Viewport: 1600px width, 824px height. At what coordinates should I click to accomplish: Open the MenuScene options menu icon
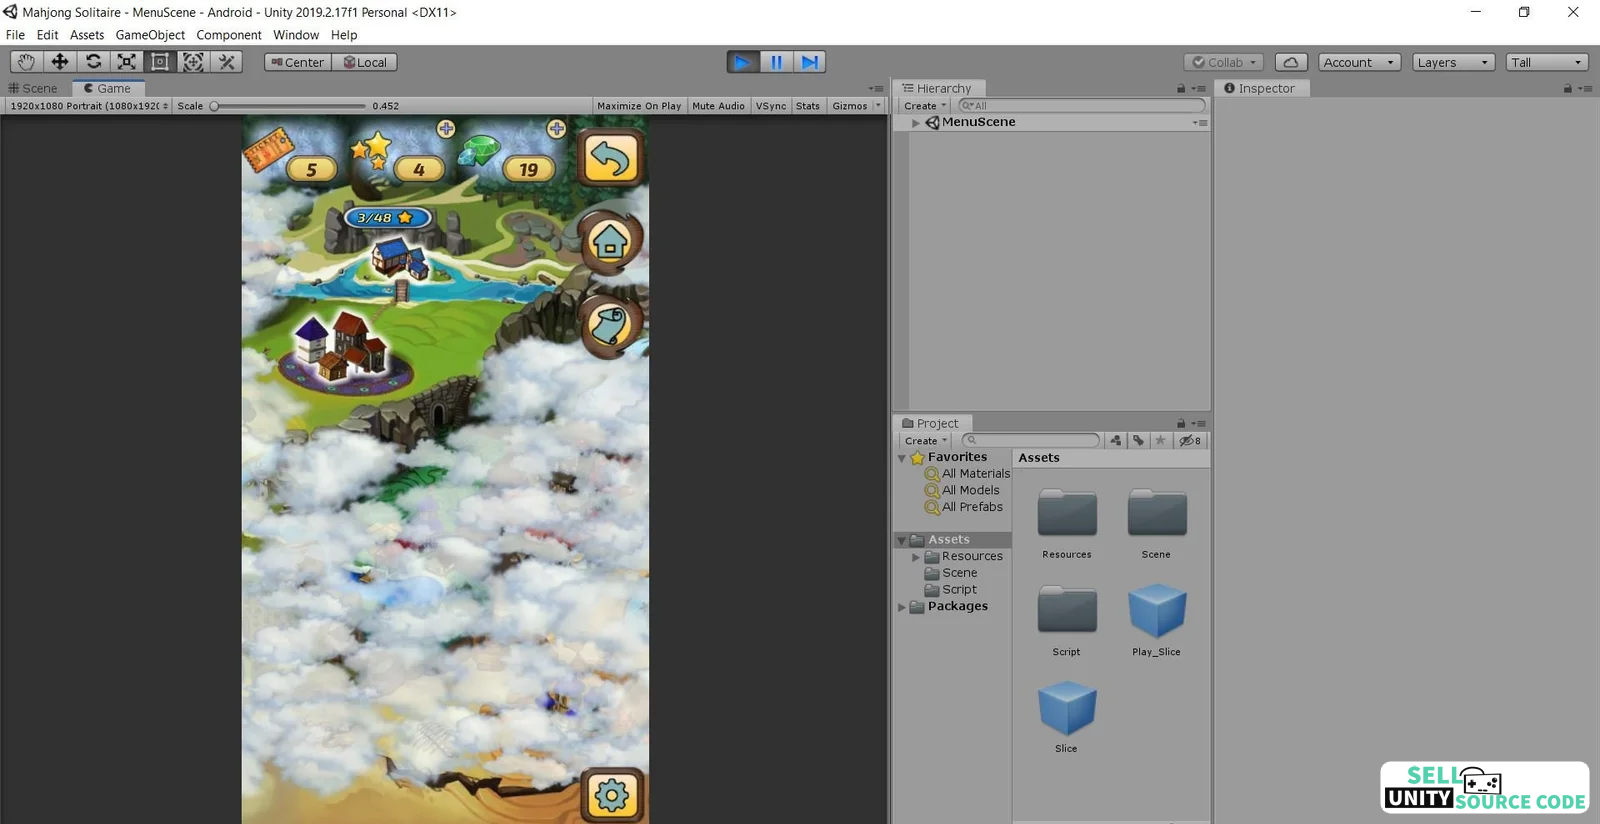pos(1200,123)
